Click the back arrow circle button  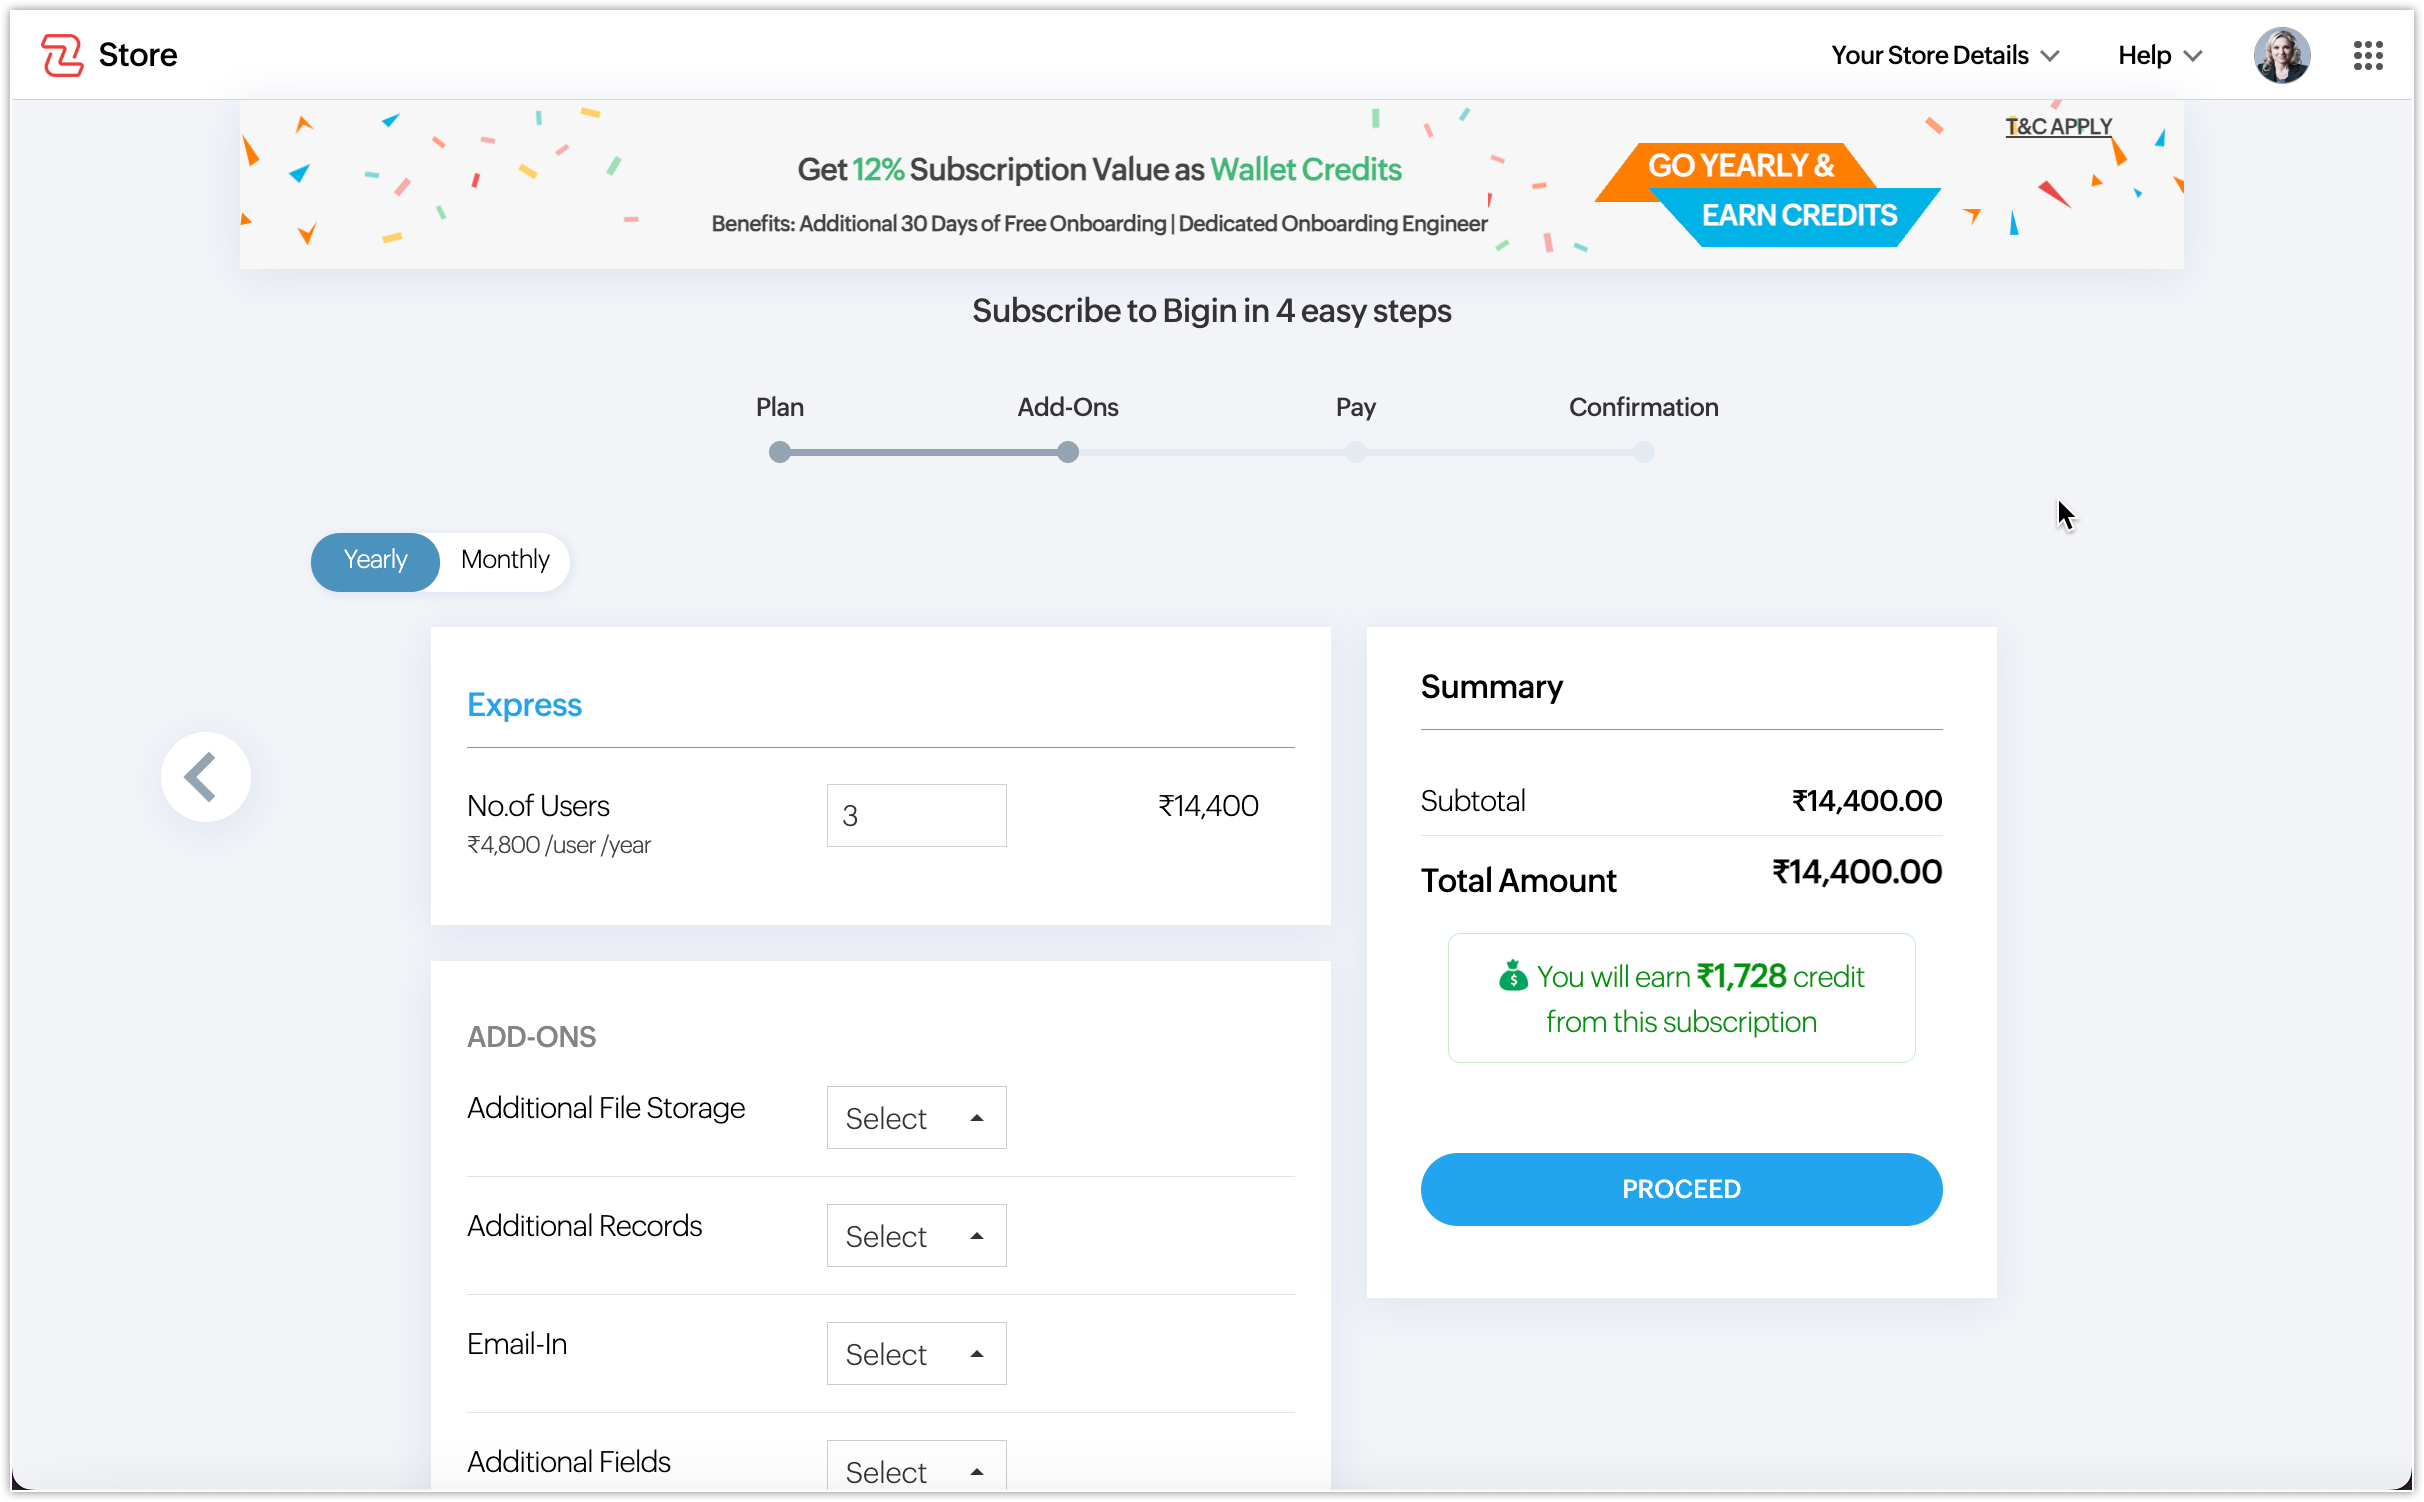click(x=206, y=777)
